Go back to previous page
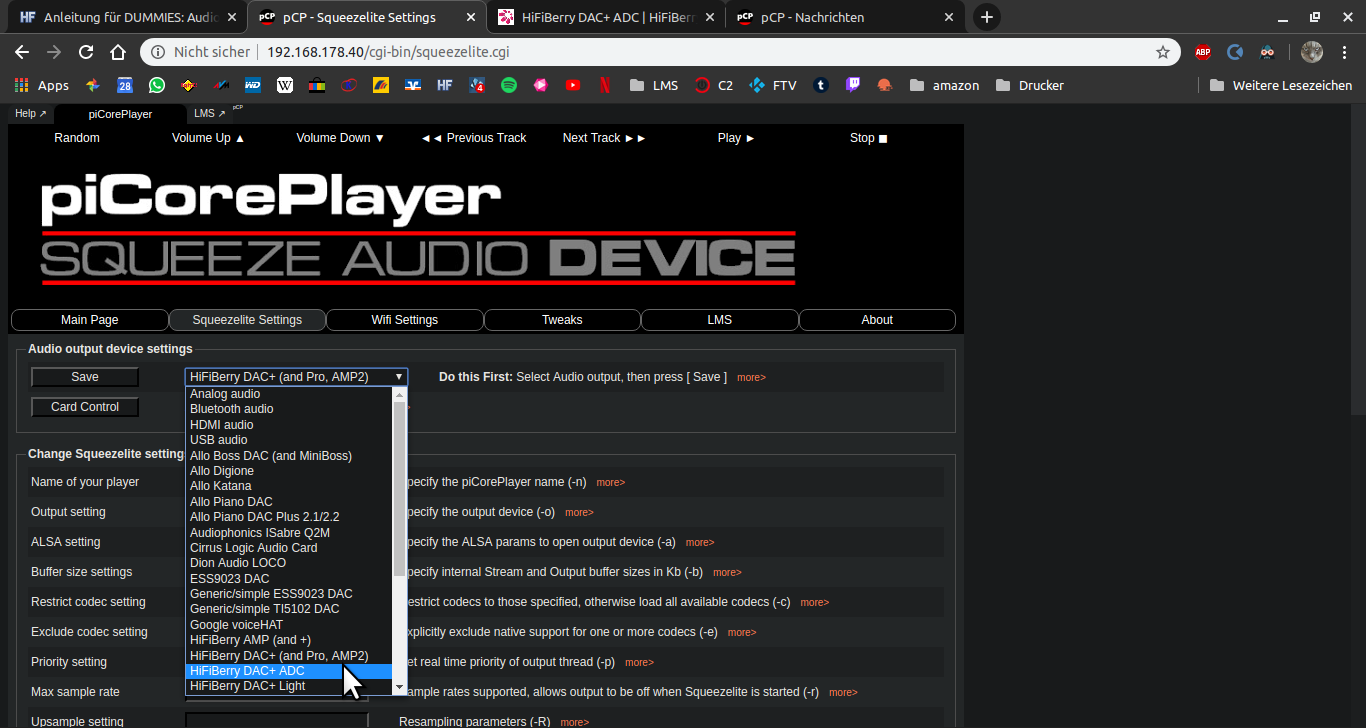 point(22,52)
